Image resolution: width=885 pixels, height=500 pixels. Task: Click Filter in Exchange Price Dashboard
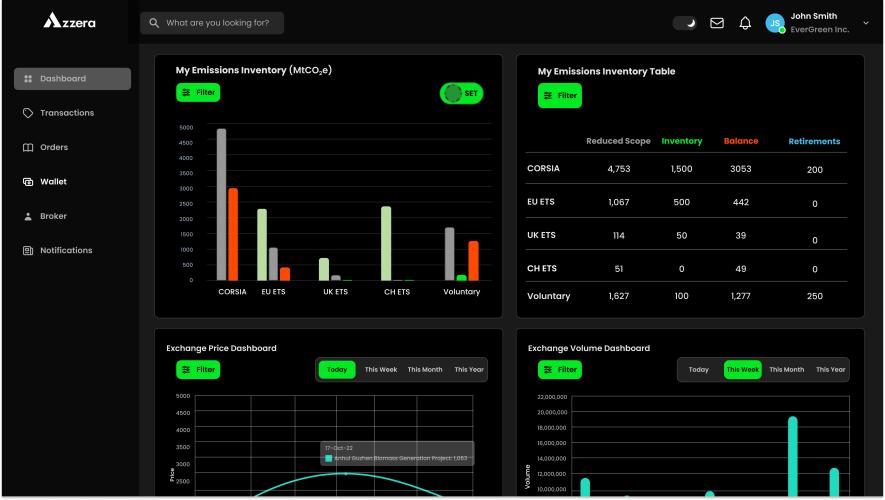click(x=198, y=370)
